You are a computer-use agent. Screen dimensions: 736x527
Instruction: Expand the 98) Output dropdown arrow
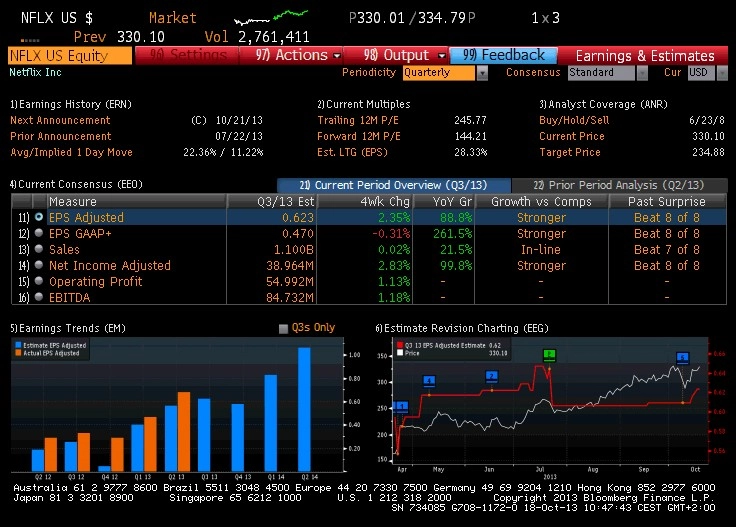pyautogui.click(x=441, y=56)
